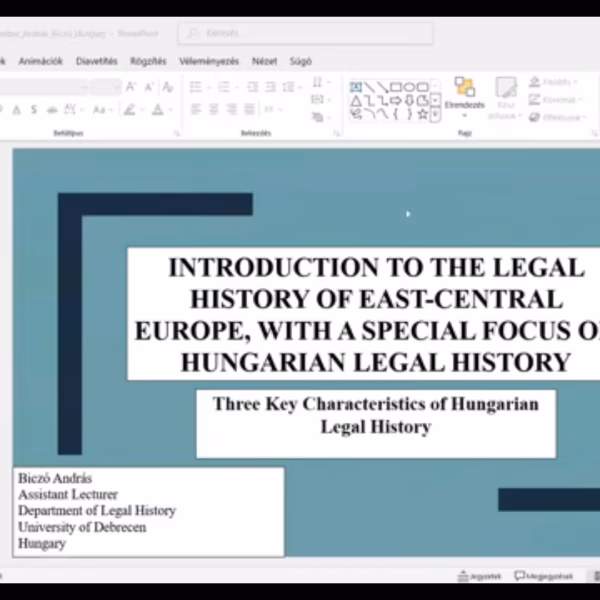Screen dimensions: 600x600
Task: Select the right block arrow shape
Action: 396,101
